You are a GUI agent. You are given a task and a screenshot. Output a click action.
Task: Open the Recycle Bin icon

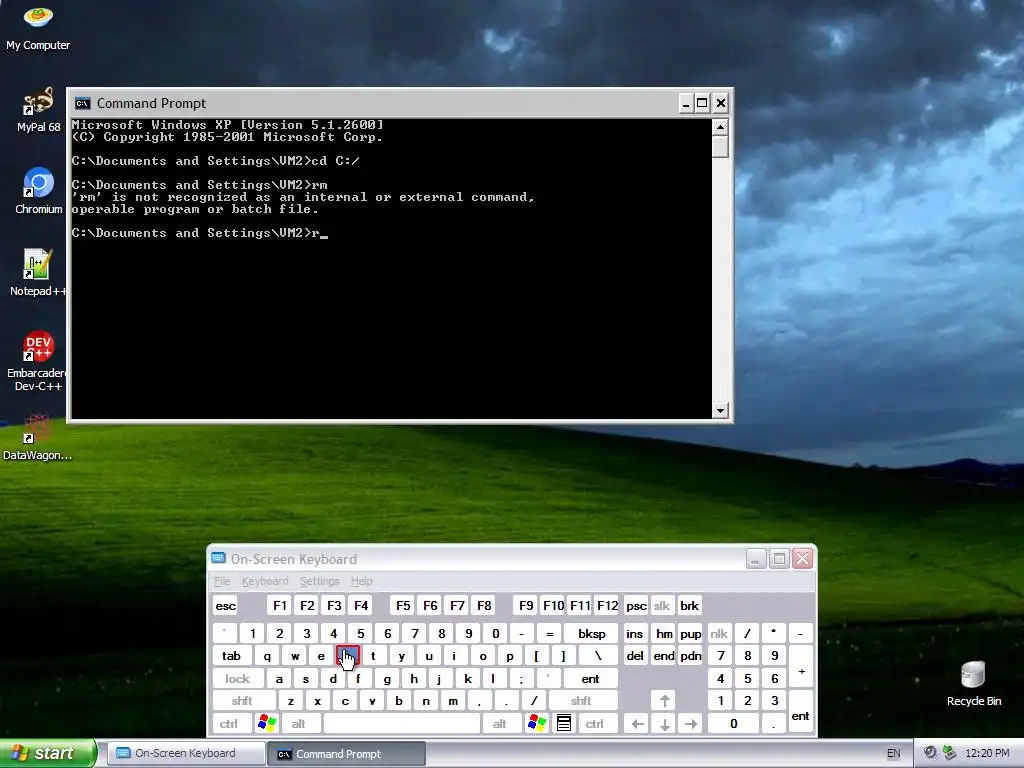tap(974, 683)
